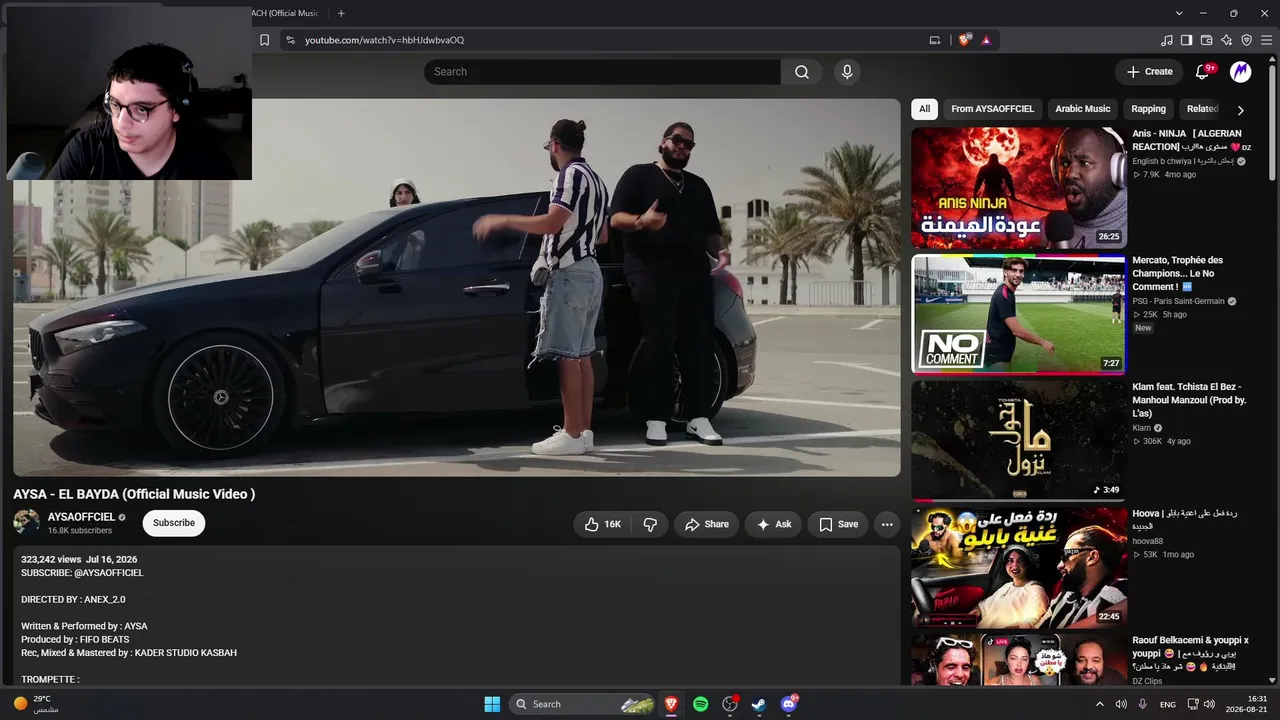Open Brave browser from the taskbar

(671, 704)
